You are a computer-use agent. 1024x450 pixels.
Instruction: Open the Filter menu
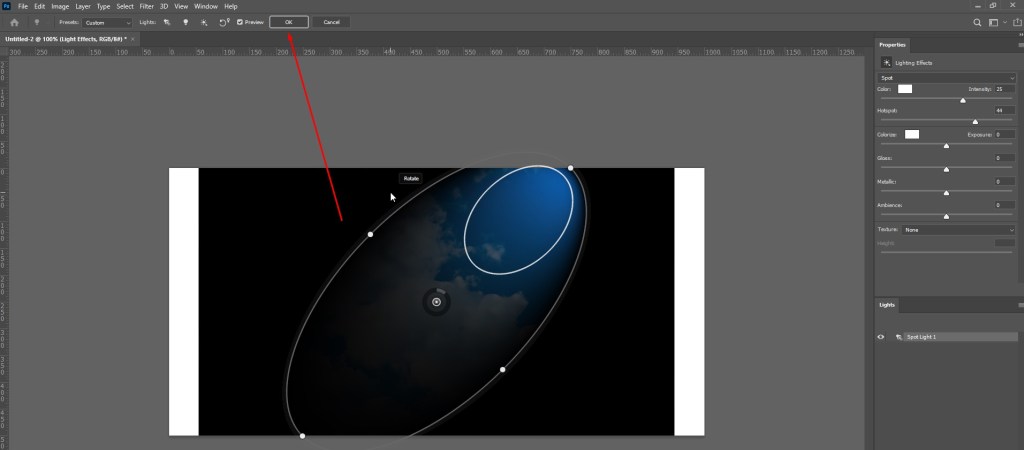pyautogui.click(x=147, y=6)
